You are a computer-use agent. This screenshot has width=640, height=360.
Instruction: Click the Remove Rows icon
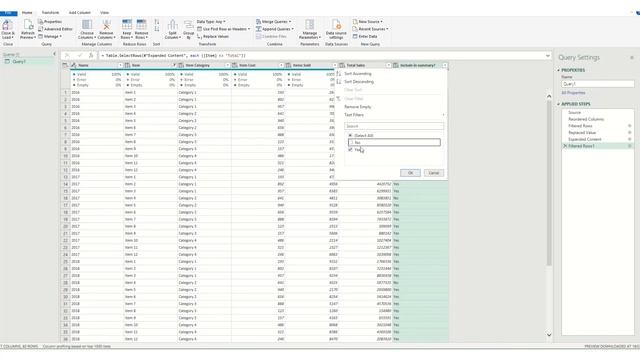[141, 24]
